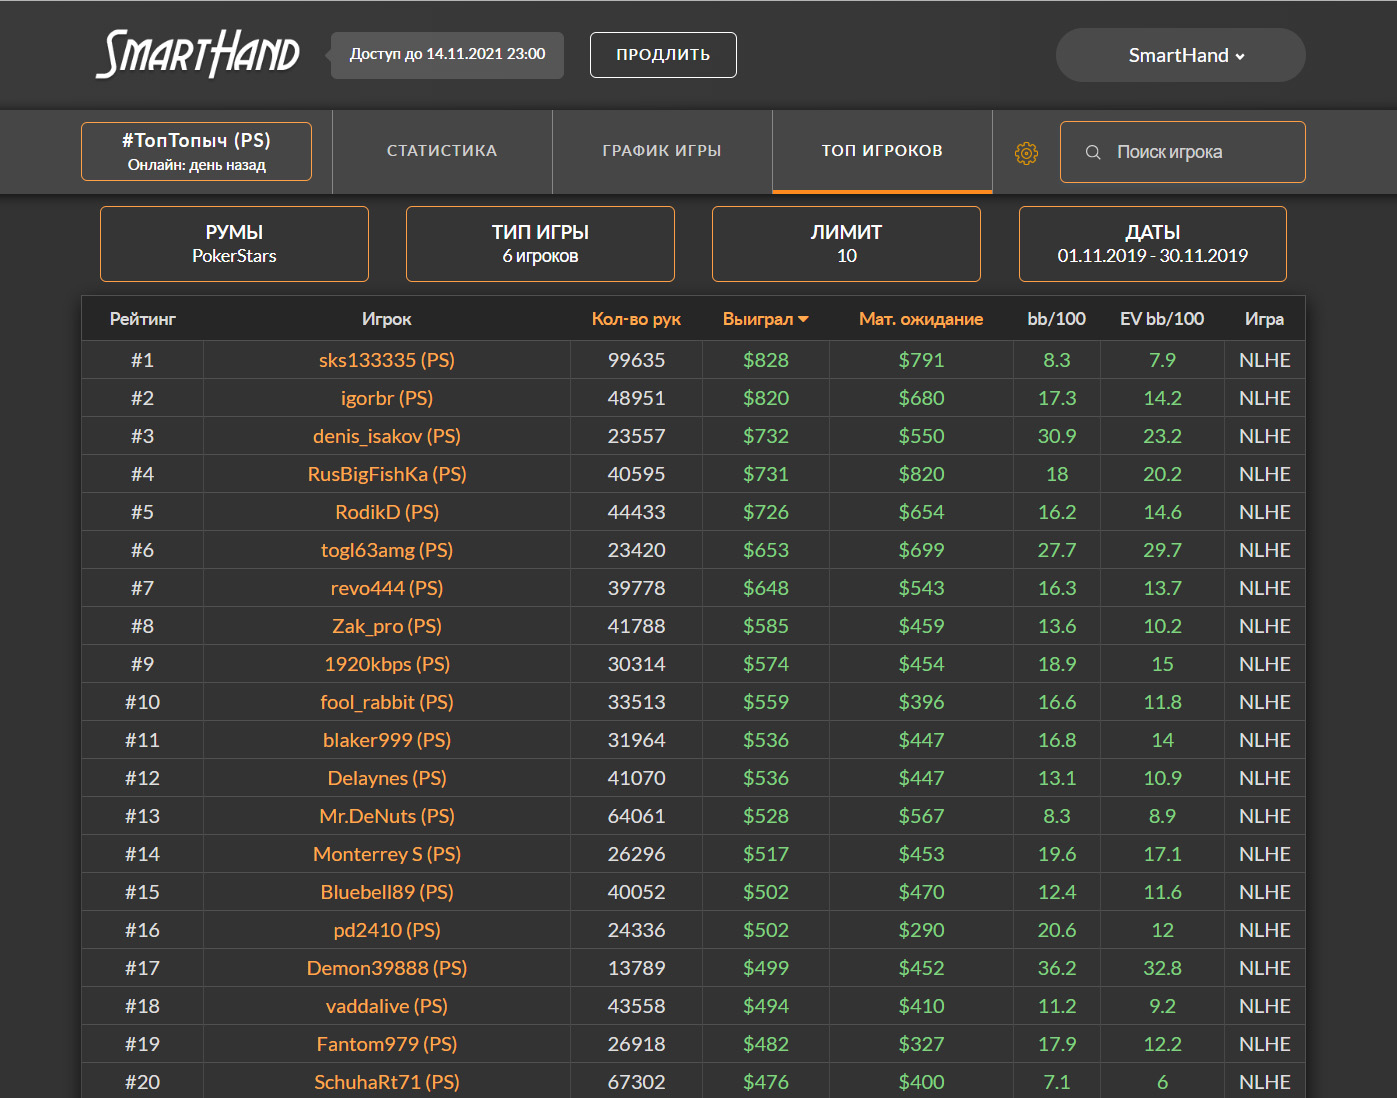The width and height of the screenshot is (1397, 1098).
Task: Open player vaddalive (PS)
Action: [x=387, y=1006]
